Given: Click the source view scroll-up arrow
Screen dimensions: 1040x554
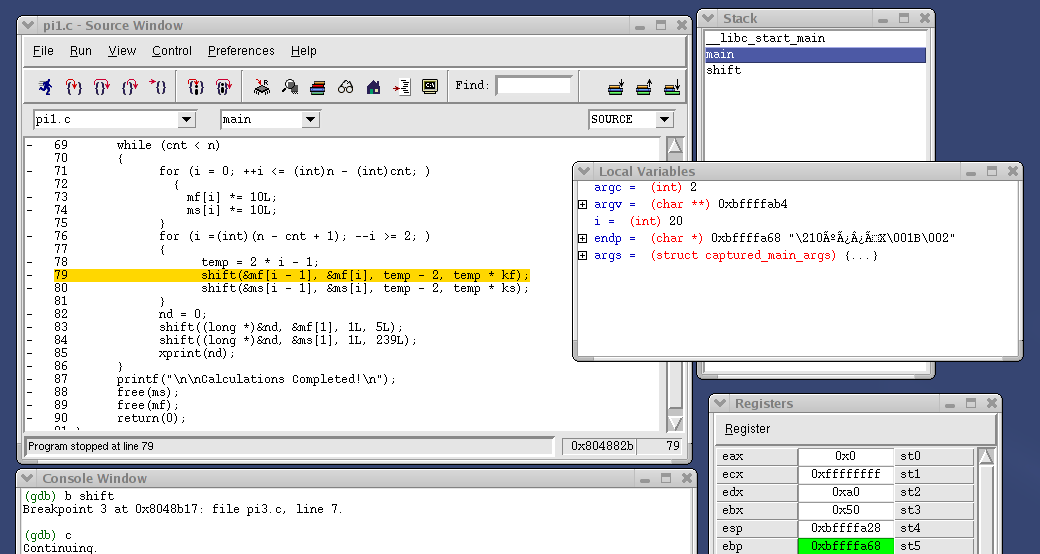Looking at the screenshot, I should pyautogui.click(x=675, y=146).
